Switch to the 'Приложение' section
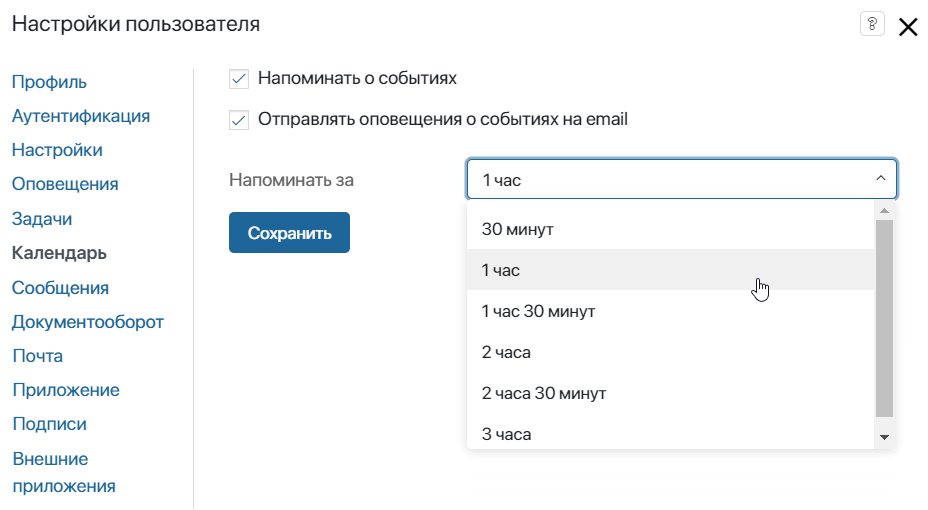This screenshot has width=928, height=510. [66, 390]
